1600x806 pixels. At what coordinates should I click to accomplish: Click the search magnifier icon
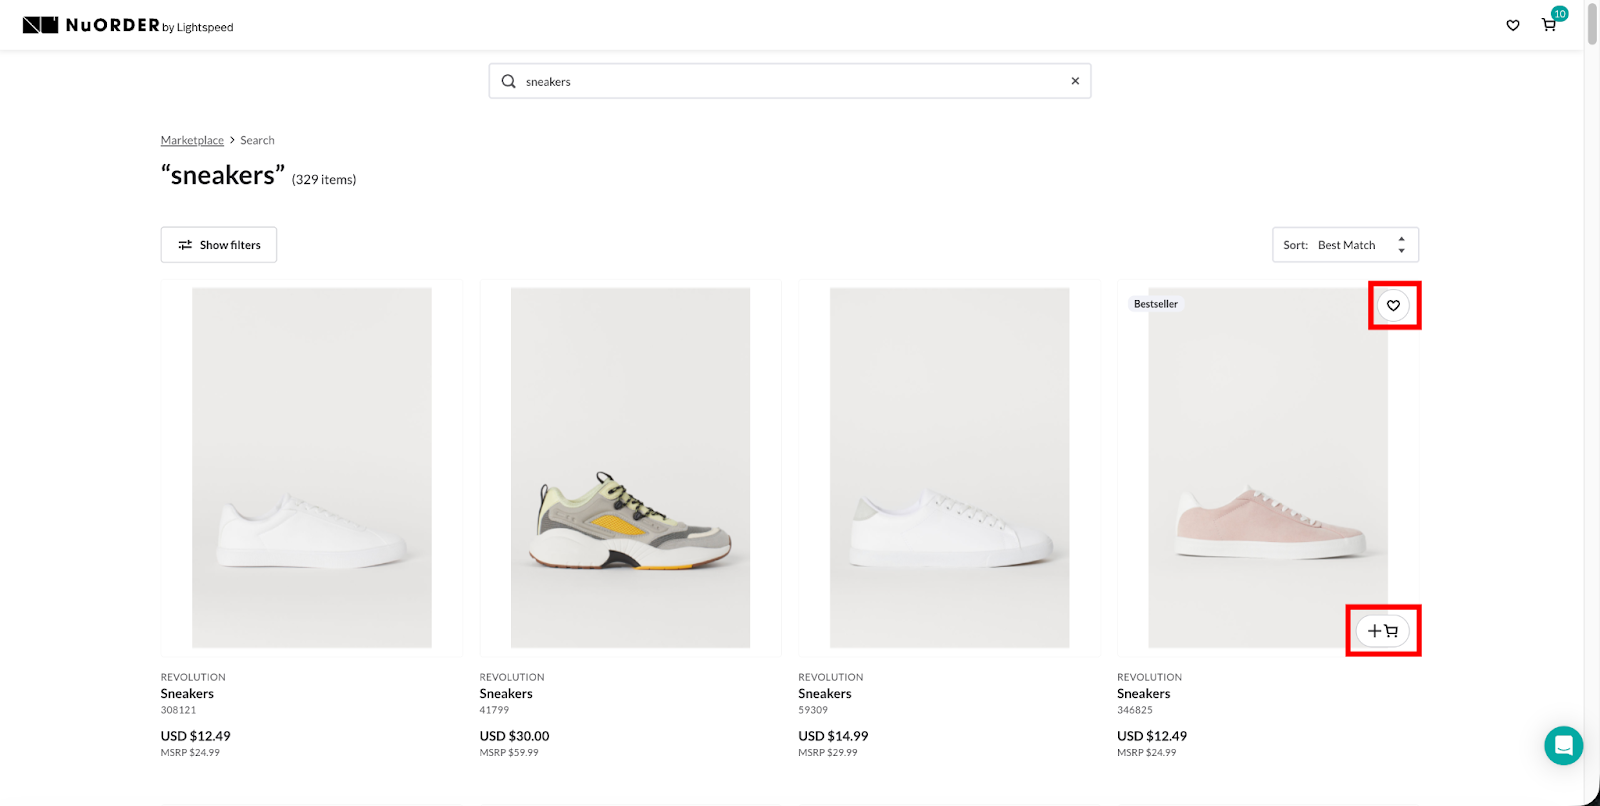[x=509, y=82]
